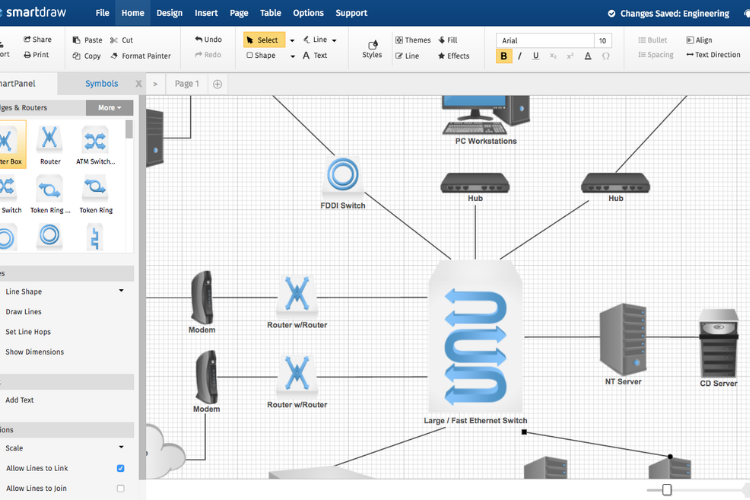Click the symbol library scrollbar
Viewport: 750px width, 500px height.
pyautogui.click(x=129, y=129)
